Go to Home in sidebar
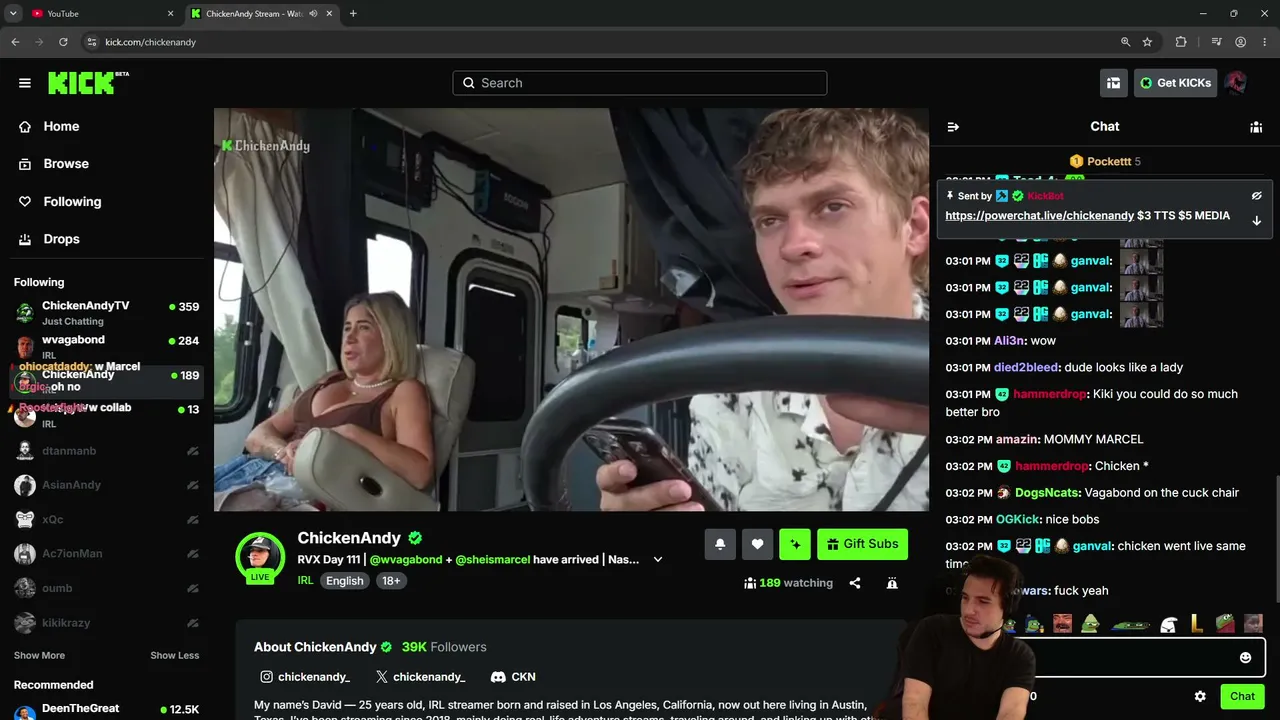The width and height of the screenshot is (1280, 720). tap(61, 126)
